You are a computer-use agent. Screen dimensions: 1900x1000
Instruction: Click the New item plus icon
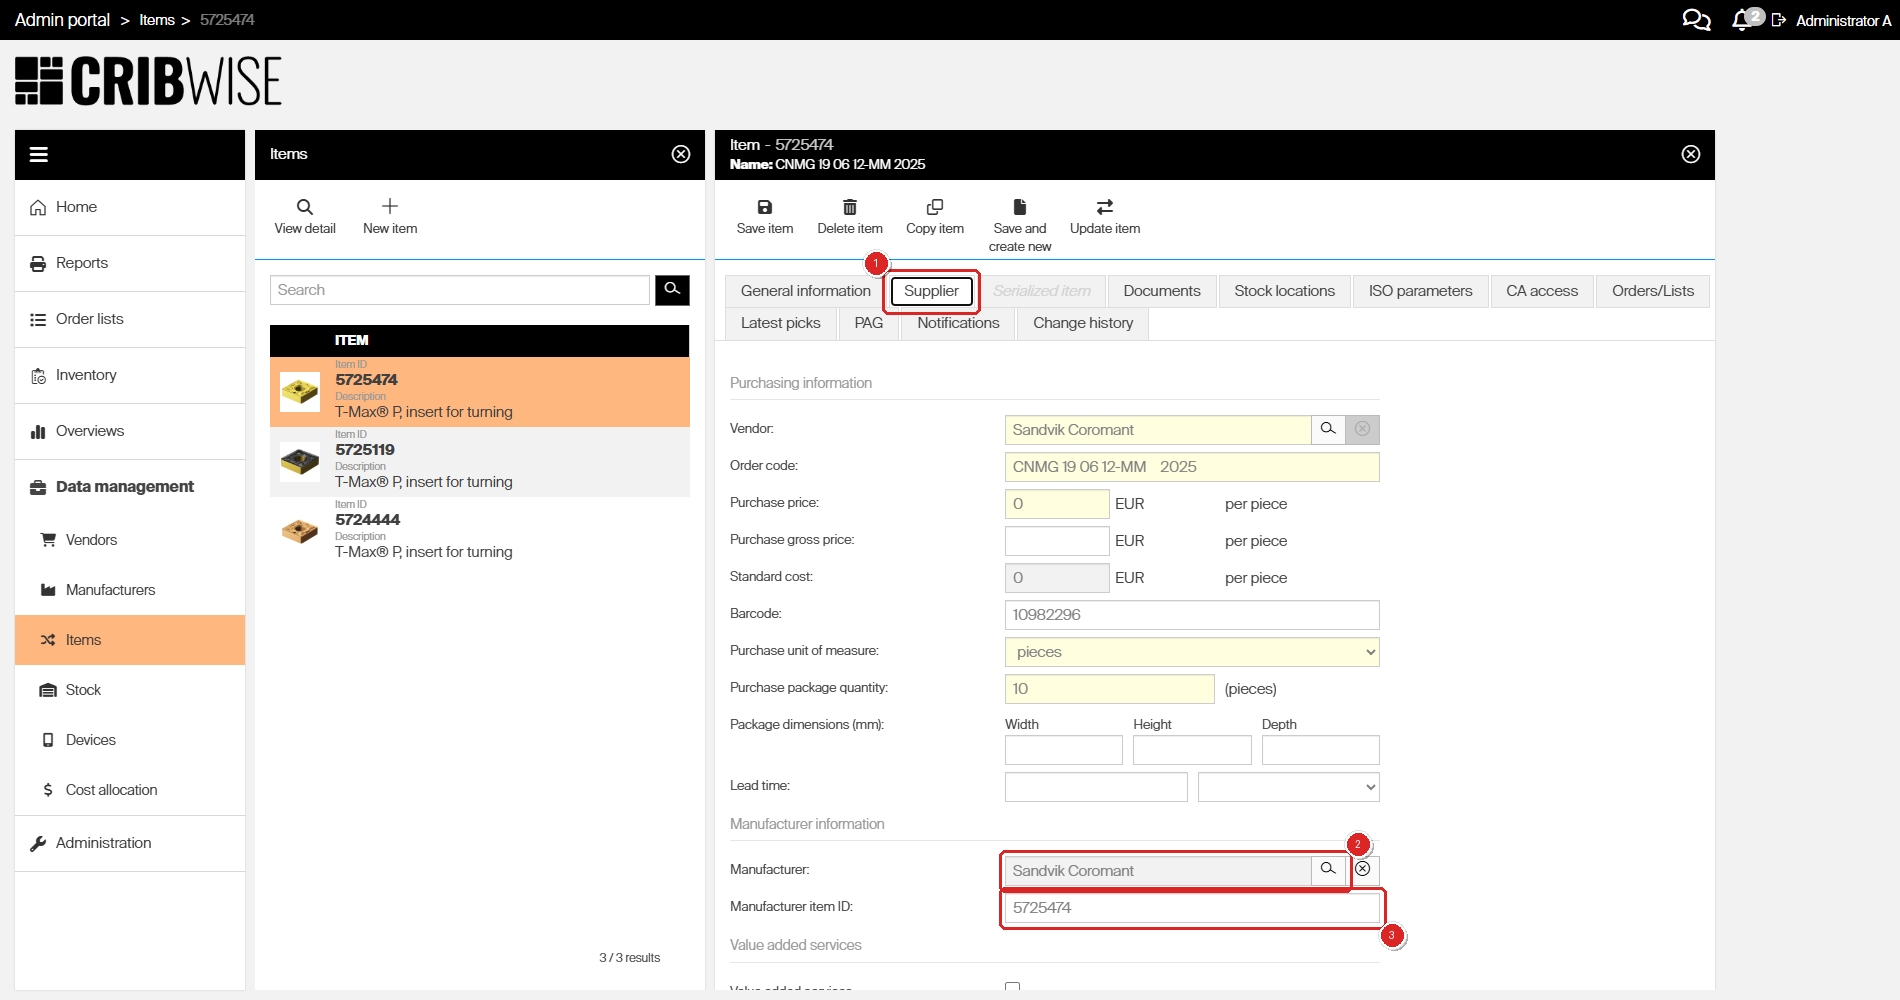[390, 206]
